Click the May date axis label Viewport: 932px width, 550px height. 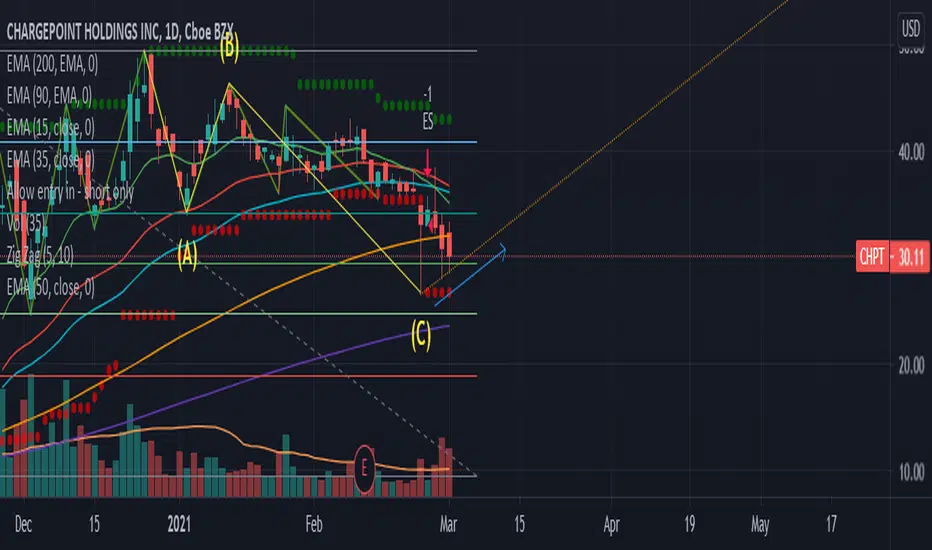[760, 524]
